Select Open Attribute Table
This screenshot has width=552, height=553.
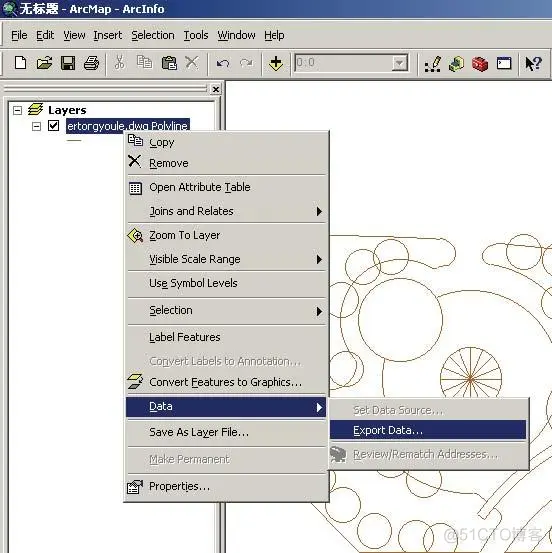(226, 187)
